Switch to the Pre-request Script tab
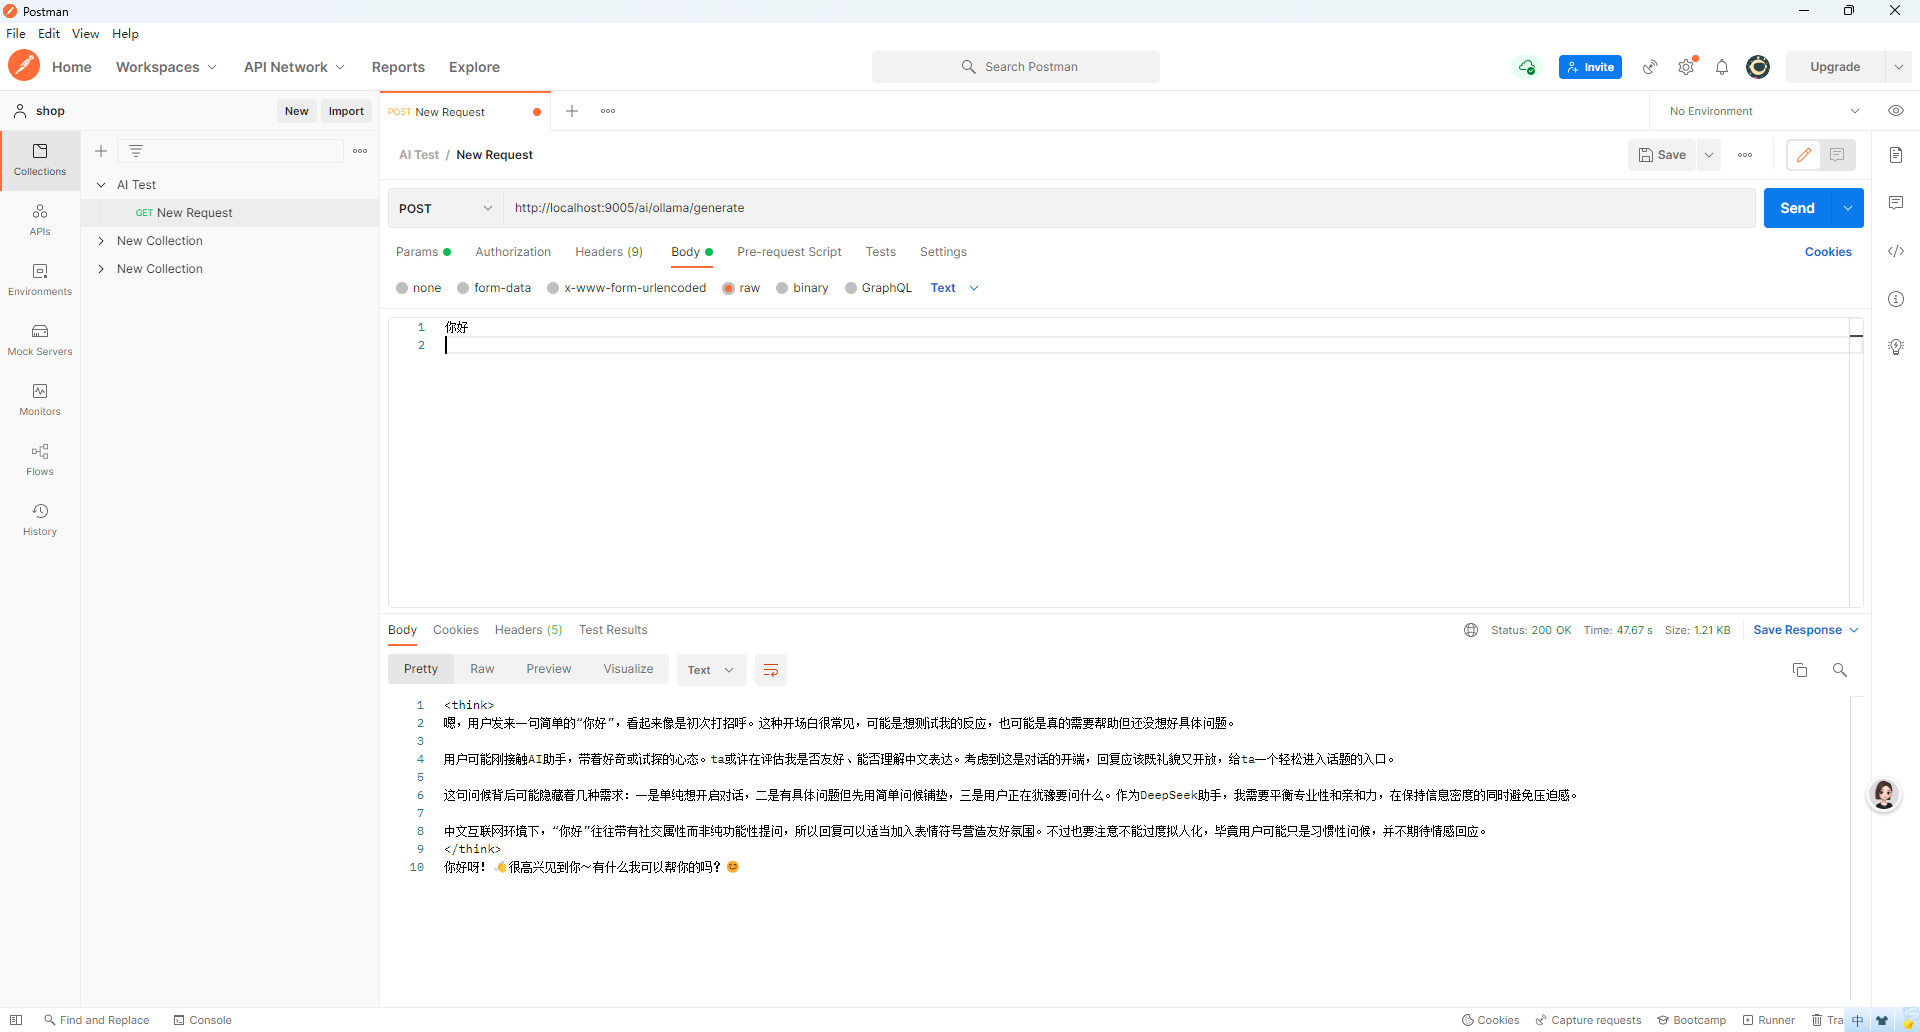 click(789, 252)
